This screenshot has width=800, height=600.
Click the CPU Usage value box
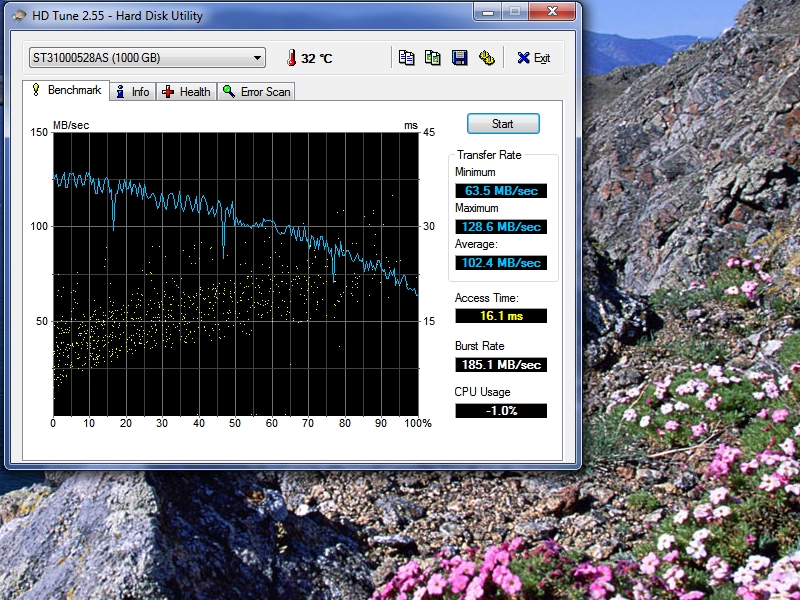point(501,411)
